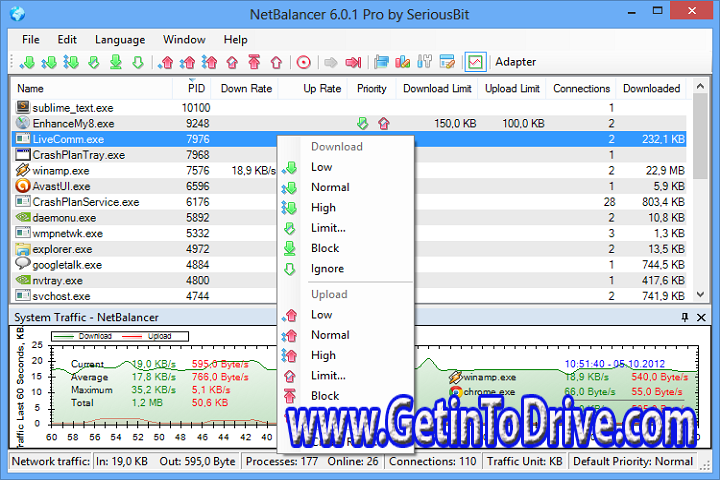Choose High download priority in context menu

[x=345, y=208]
